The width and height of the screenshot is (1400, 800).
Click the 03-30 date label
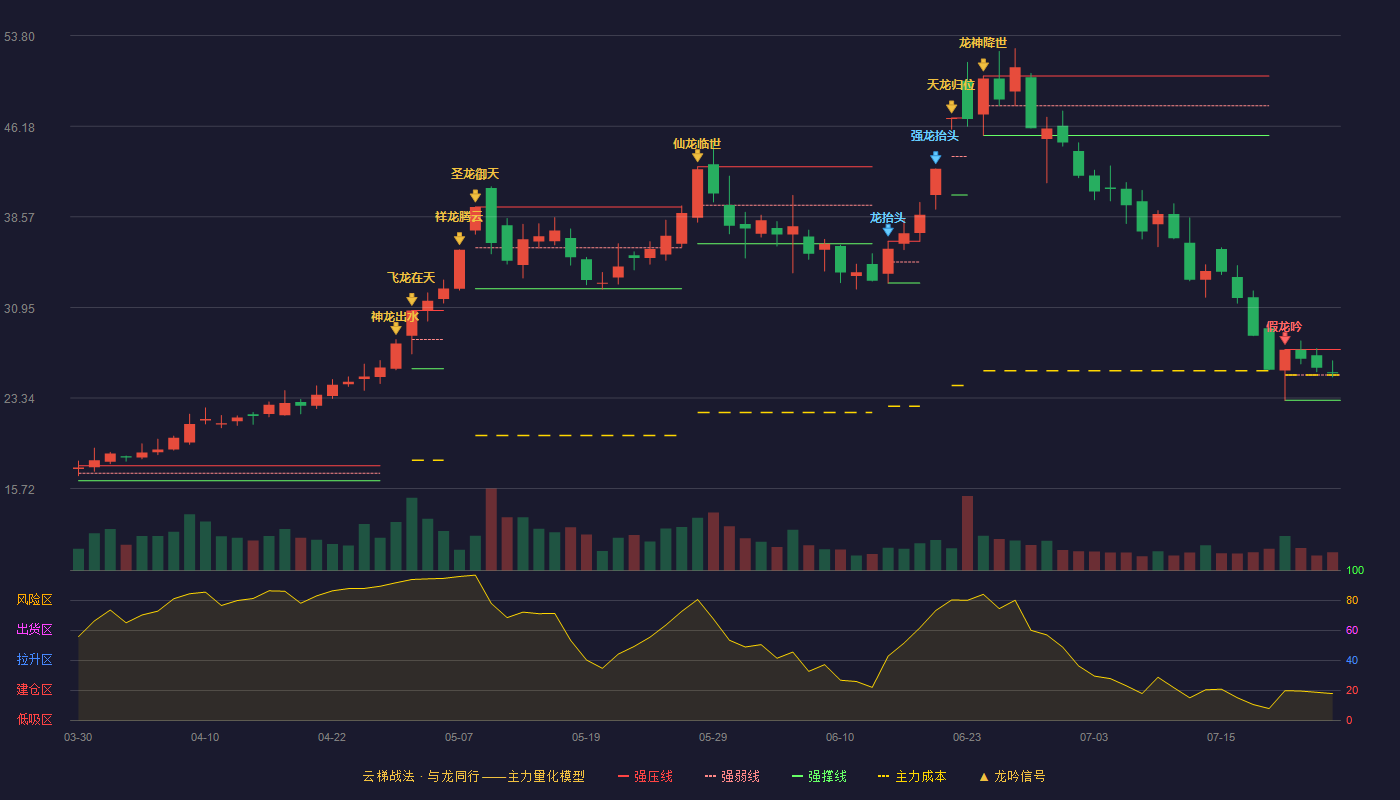point(78,737)
